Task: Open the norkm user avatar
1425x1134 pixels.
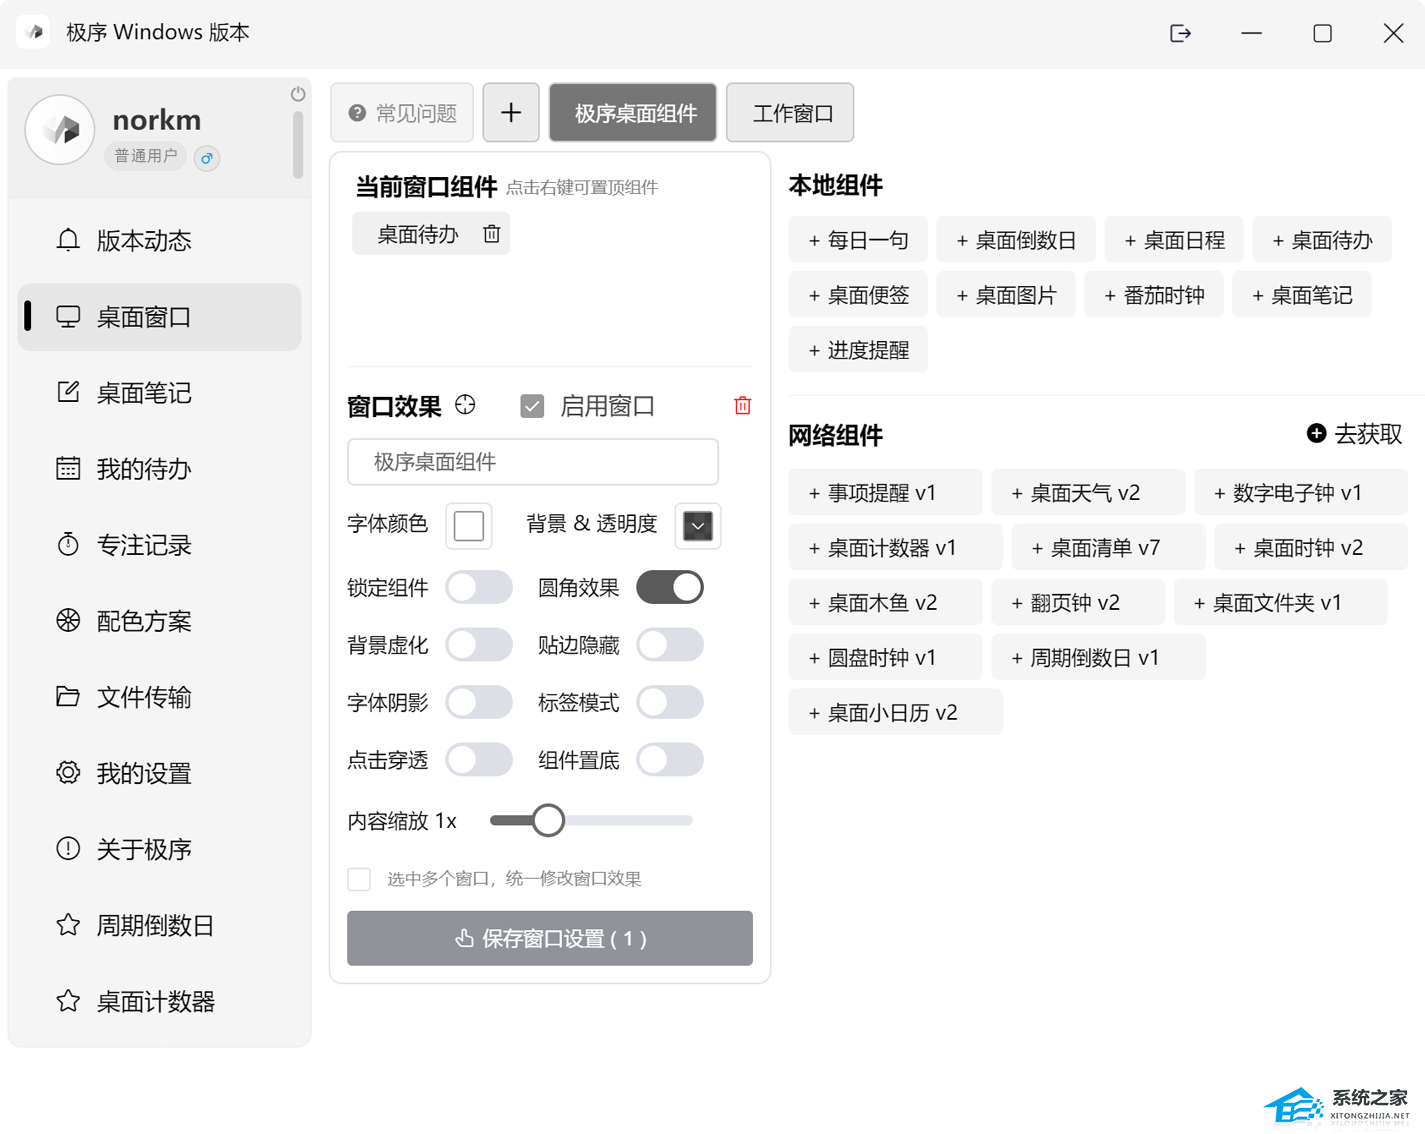Action: pyautogui.click(x=60, y=130)
